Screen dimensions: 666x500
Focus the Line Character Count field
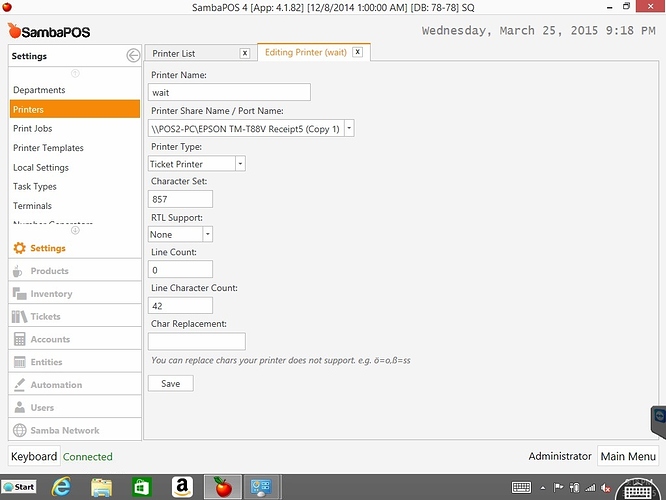(181, 305)
